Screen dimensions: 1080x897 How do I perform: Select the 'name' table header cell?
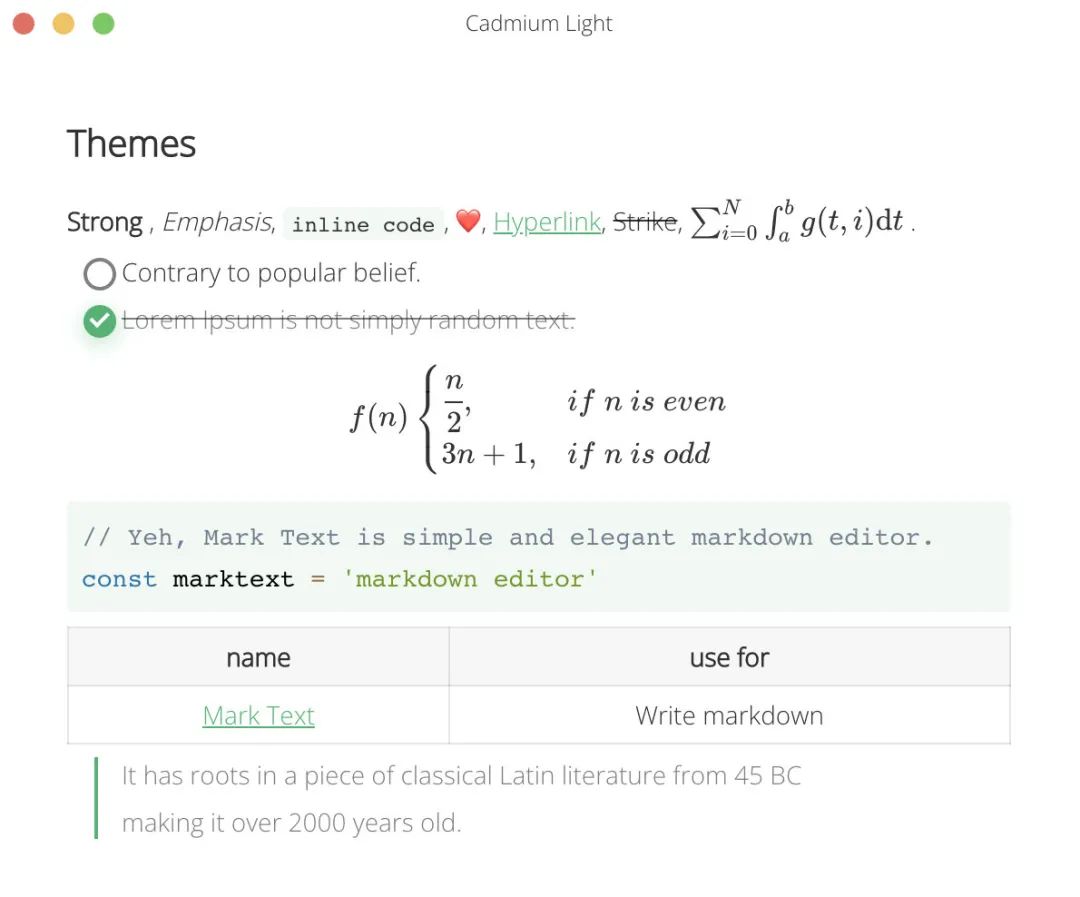coord(258,657)
